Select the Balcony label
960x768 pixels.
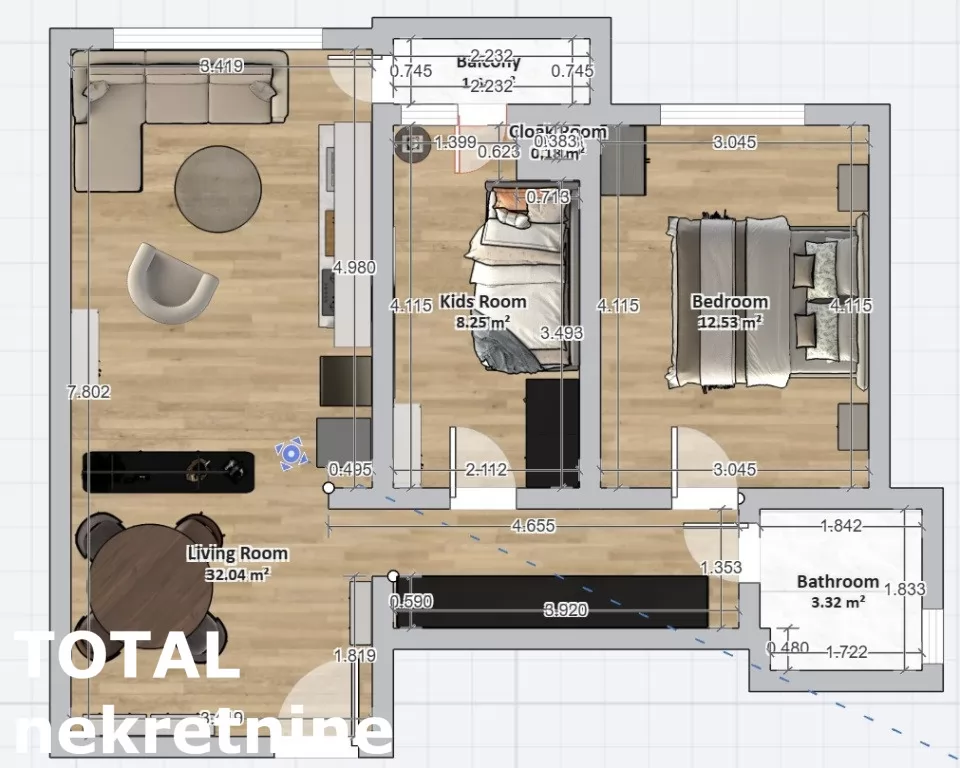pyautogui.click(x=488, y=61)
